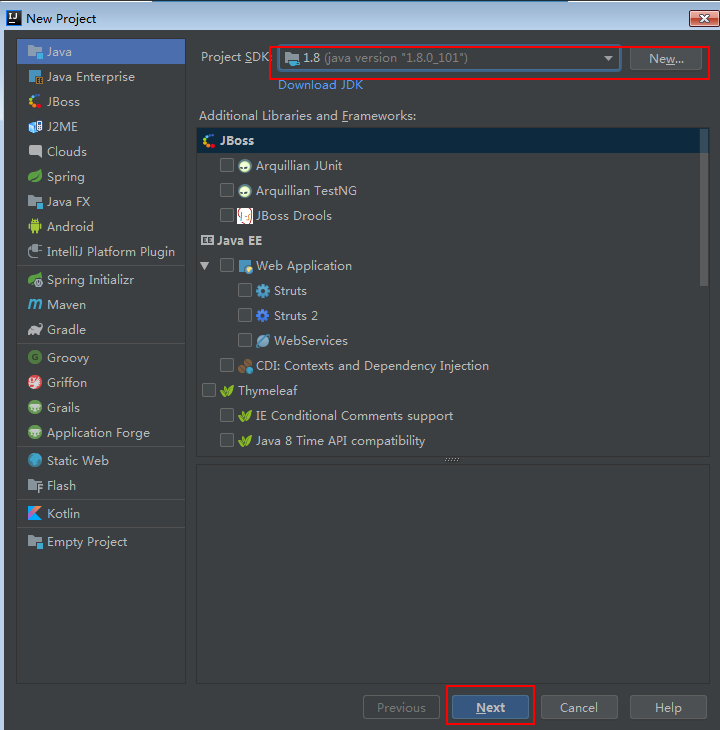
Task: Tick the WebServices checkbox
Action: point(245,340)
